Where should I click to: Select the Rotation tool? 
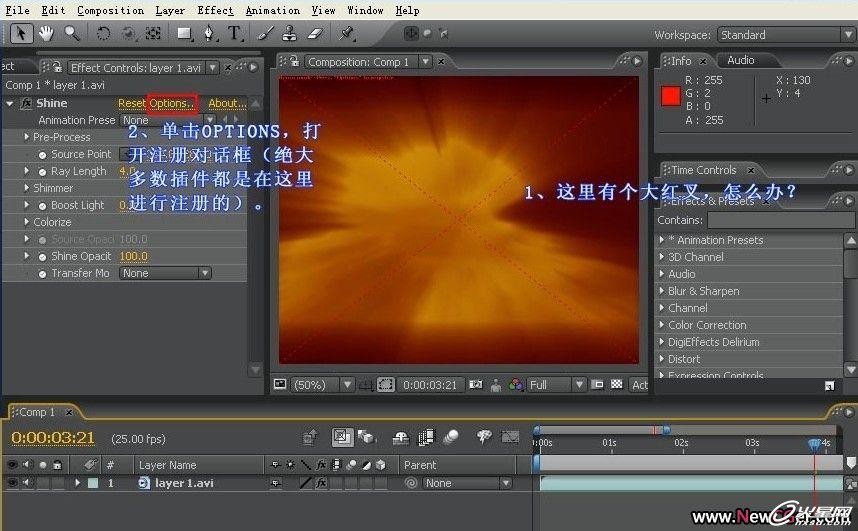click(102, 34)
